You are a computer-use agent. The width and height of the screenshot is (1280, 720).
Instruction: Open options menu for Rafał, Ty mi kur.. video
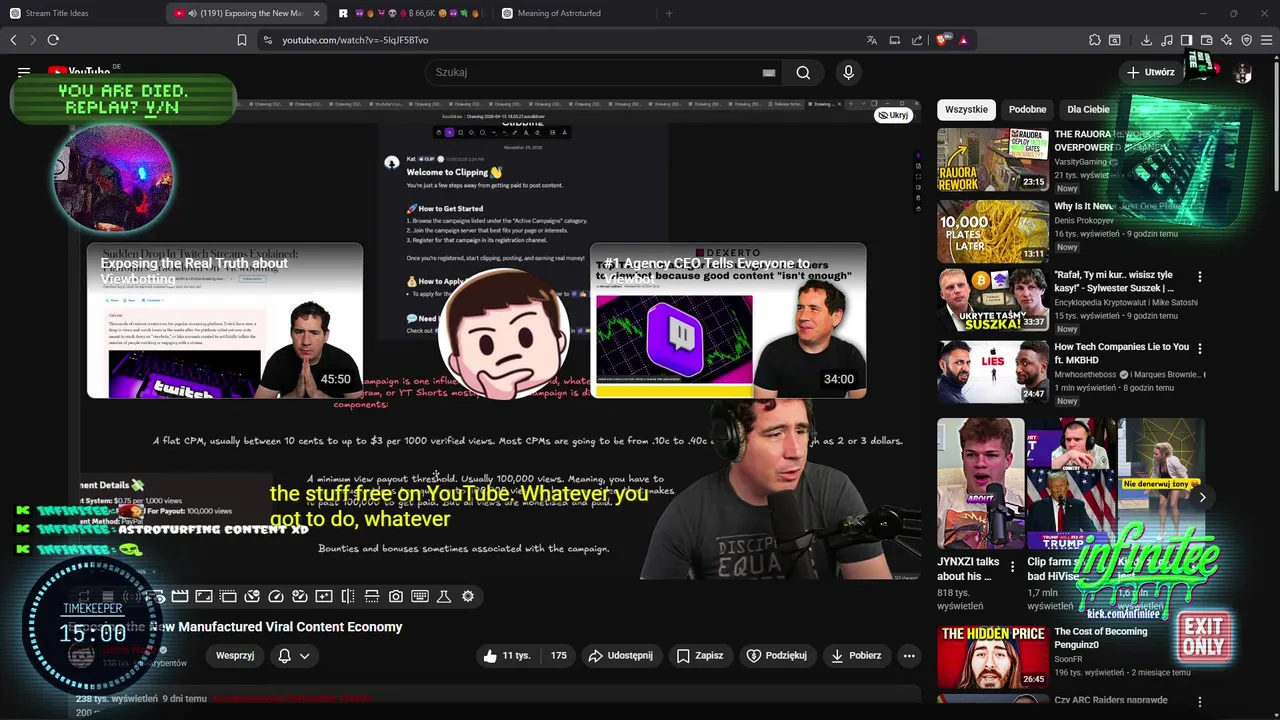(1200, 277)
